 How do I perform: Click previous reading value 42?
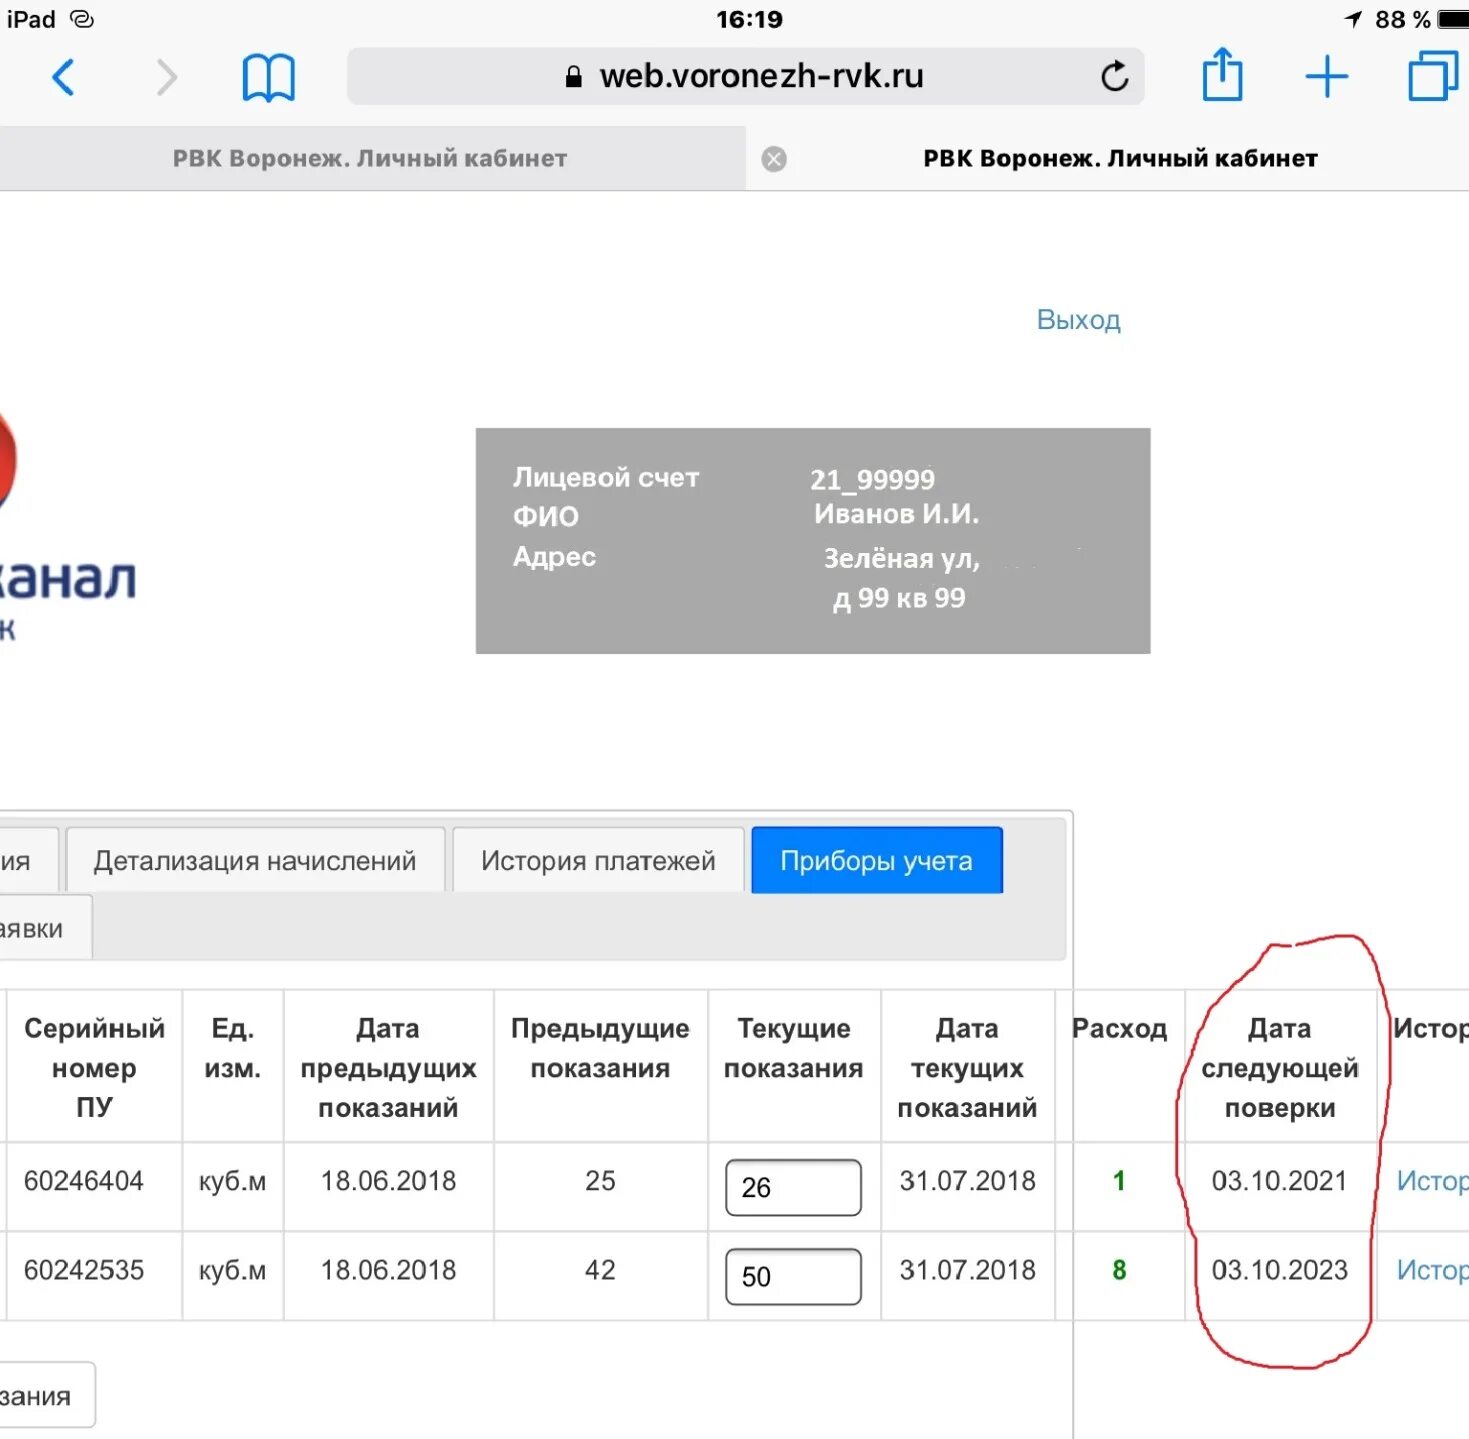600,1270
